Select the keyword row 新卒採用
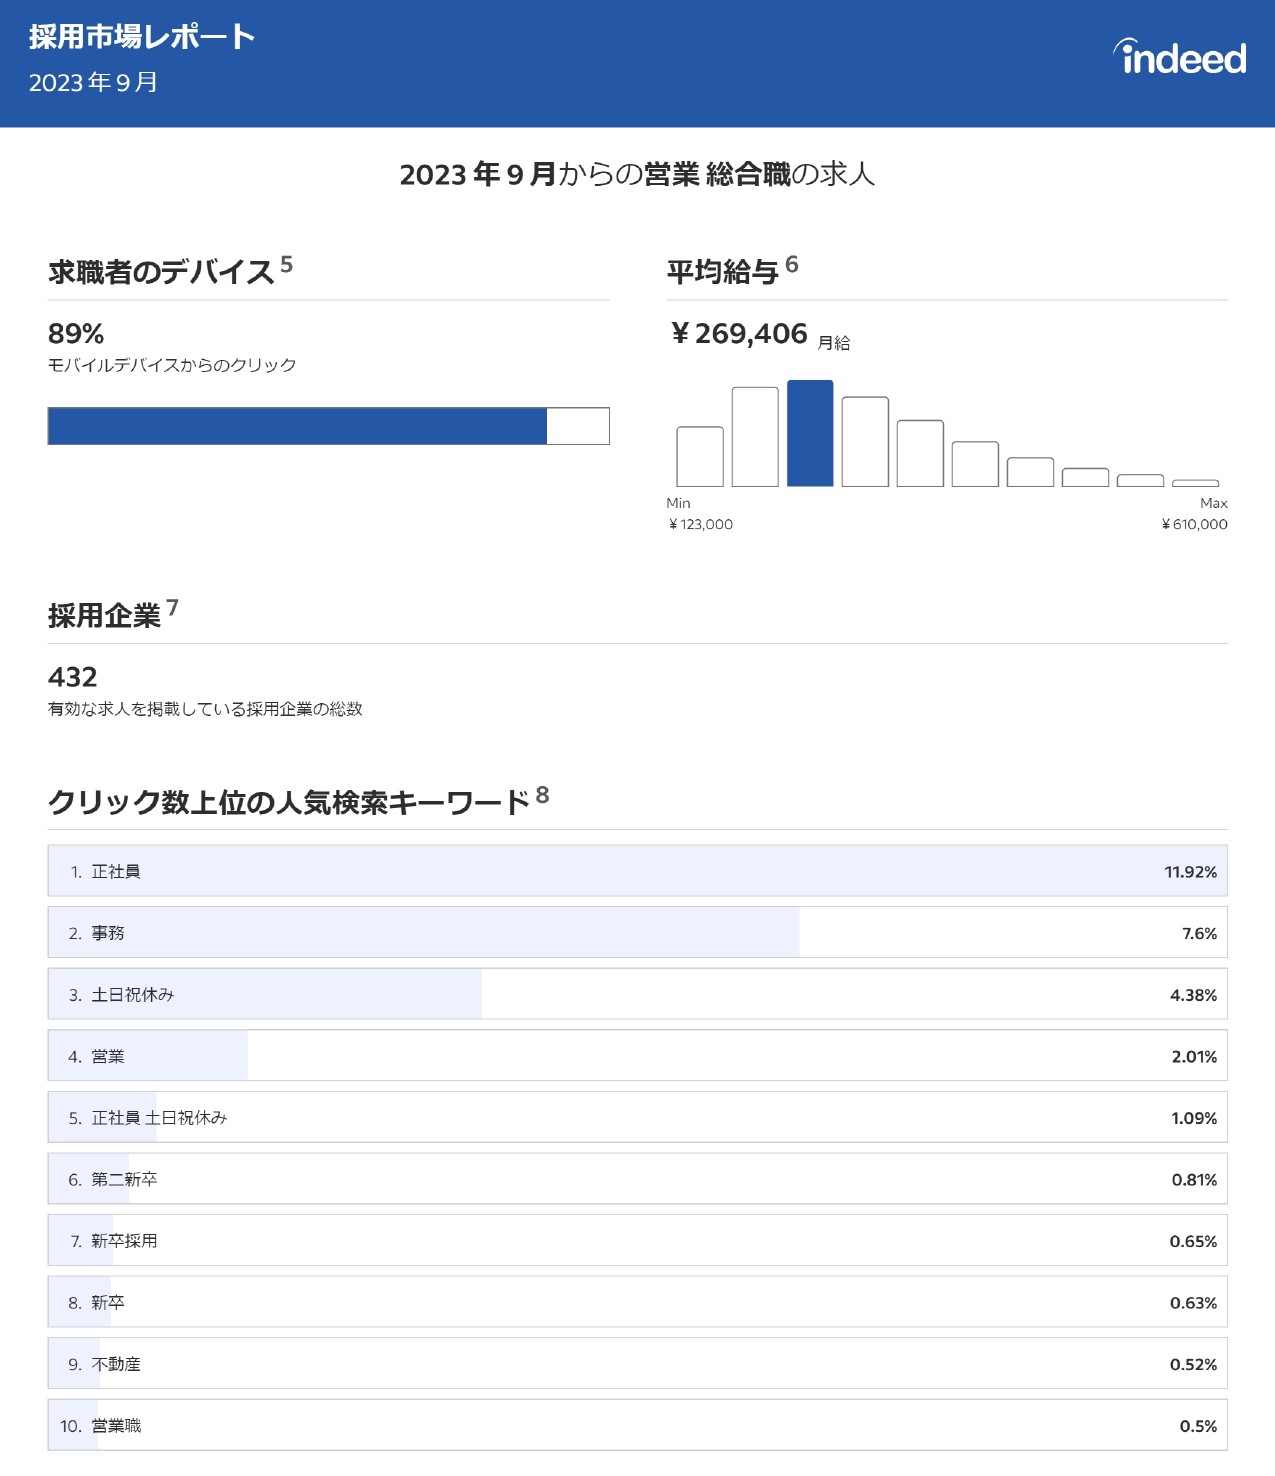The height and width of the screenshot is (1476, 1275). [x=637, y=1241]
